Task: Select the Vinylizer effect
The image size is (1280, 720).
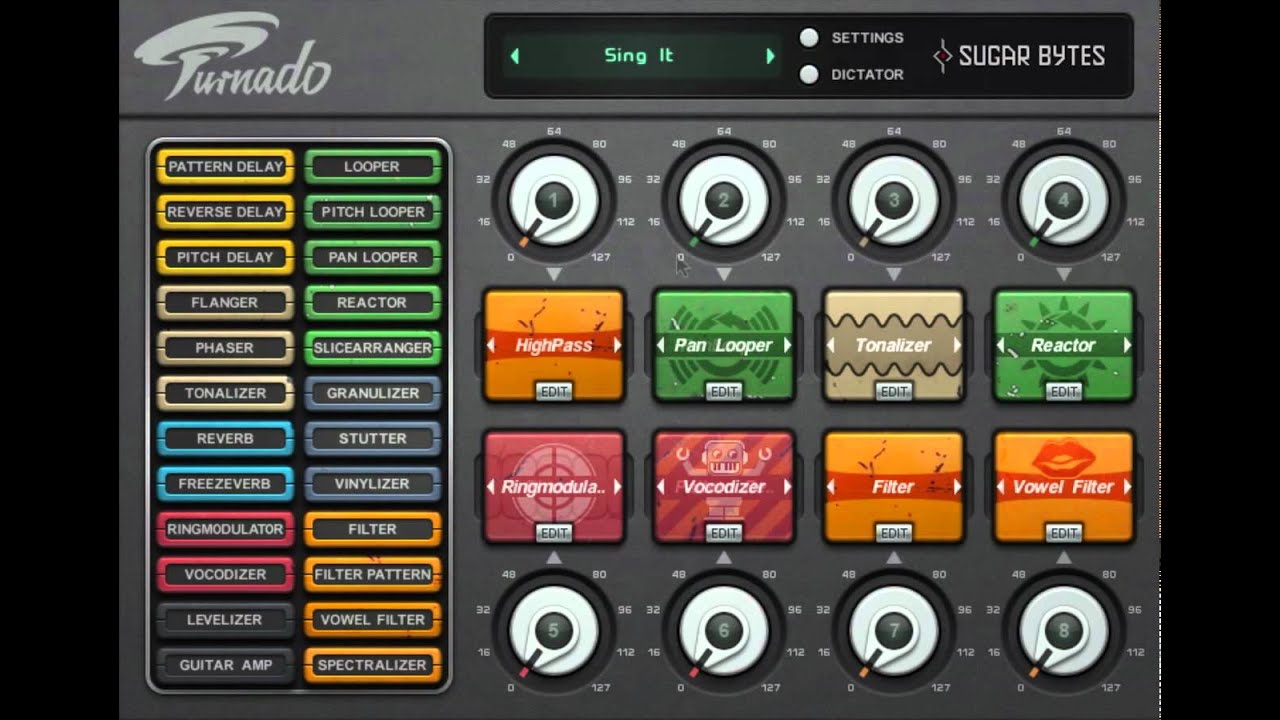Action: 372,484
